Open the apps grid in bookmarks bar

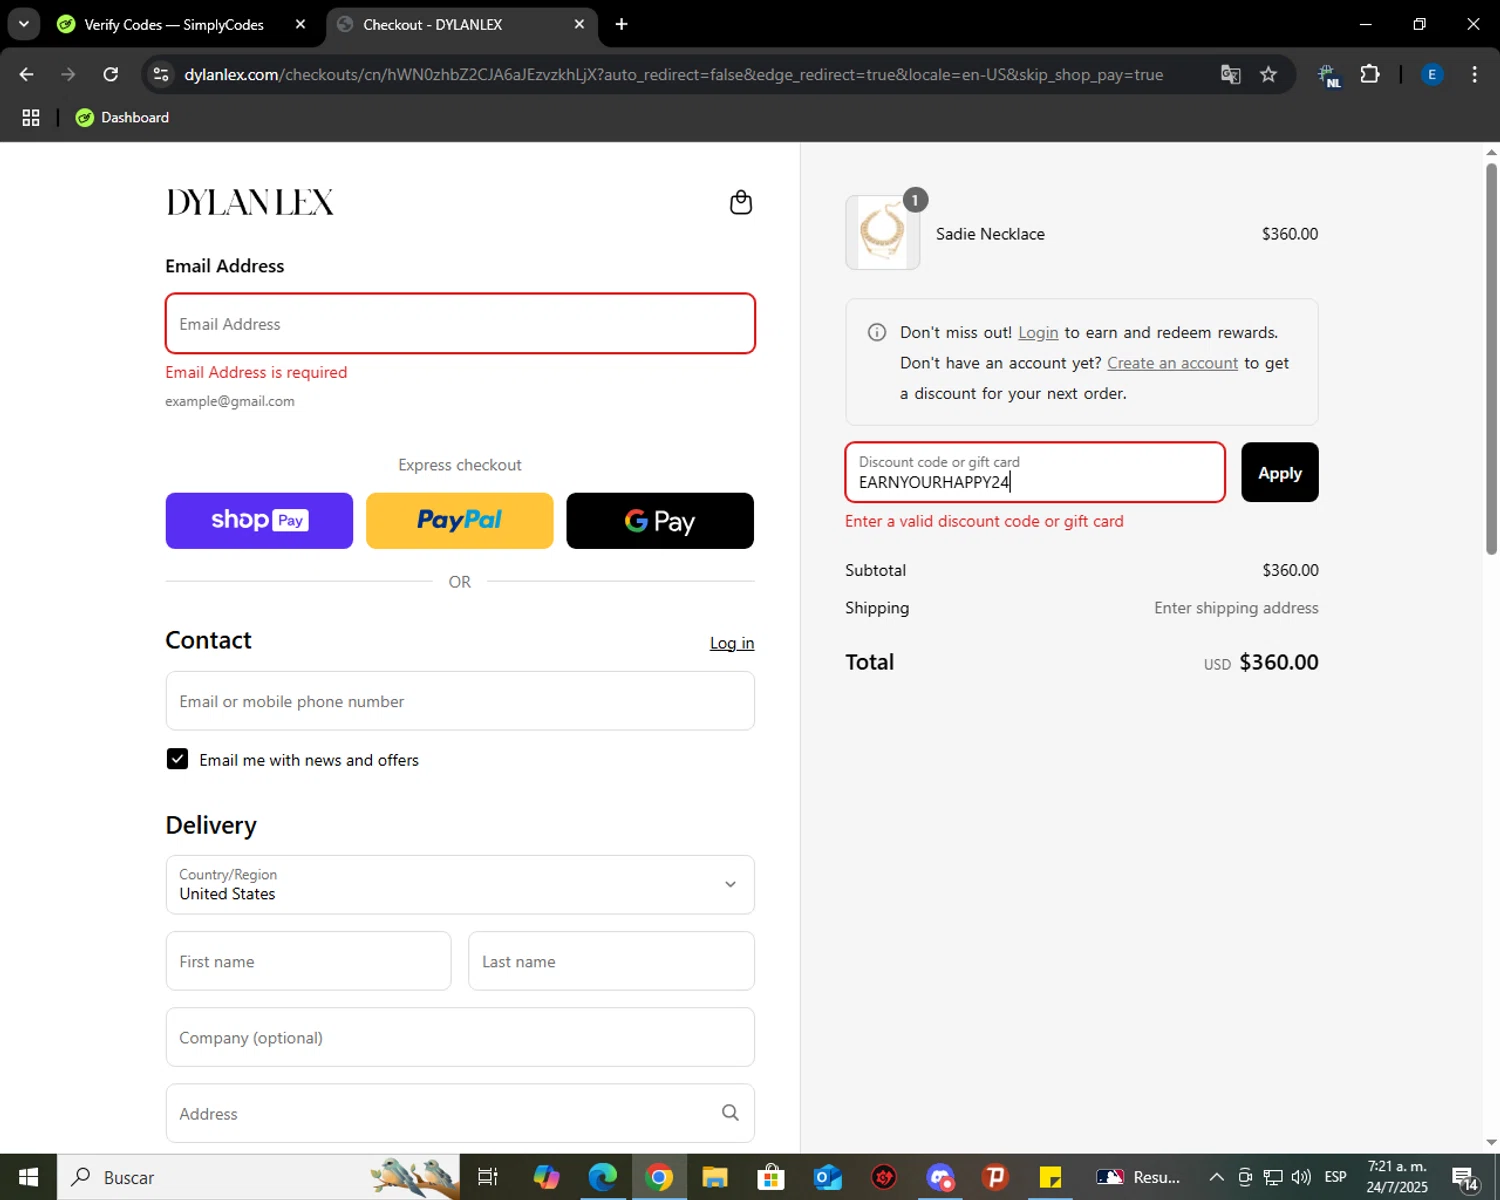(x=31, y=117)
